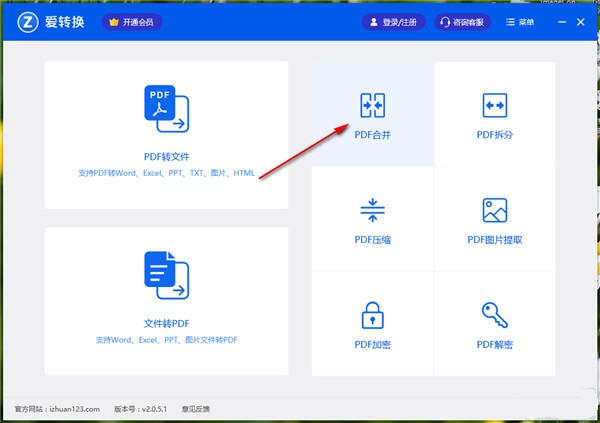Click the user icon beside 登录/注册
The height and width of the screenshot is (423, 600).
tap(373, 22)
